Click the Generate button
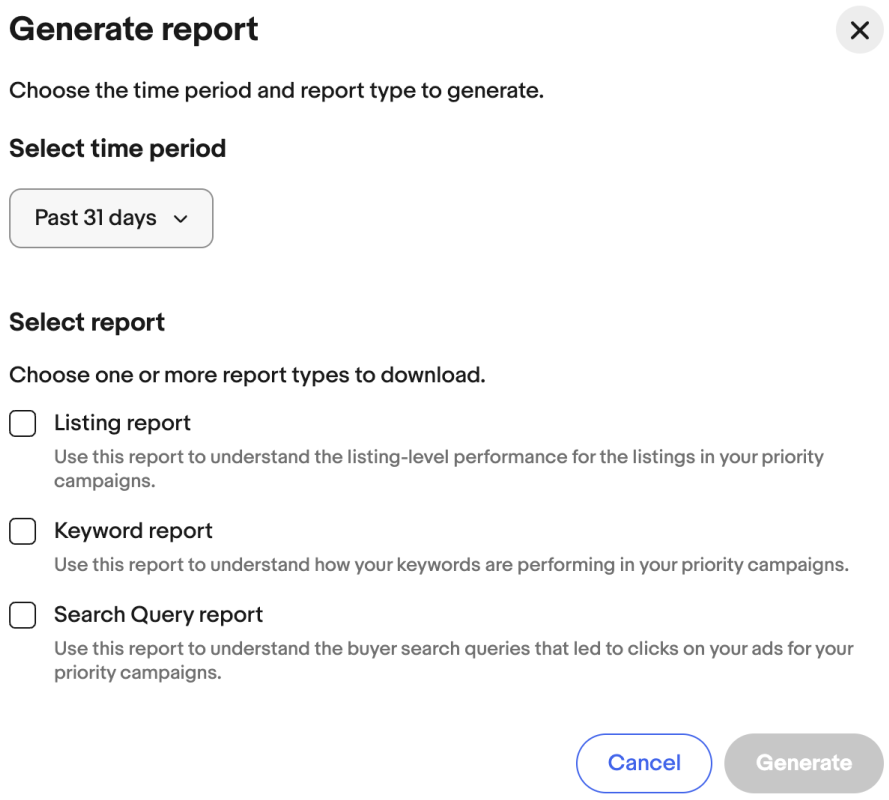 click(x=803, y=763)
